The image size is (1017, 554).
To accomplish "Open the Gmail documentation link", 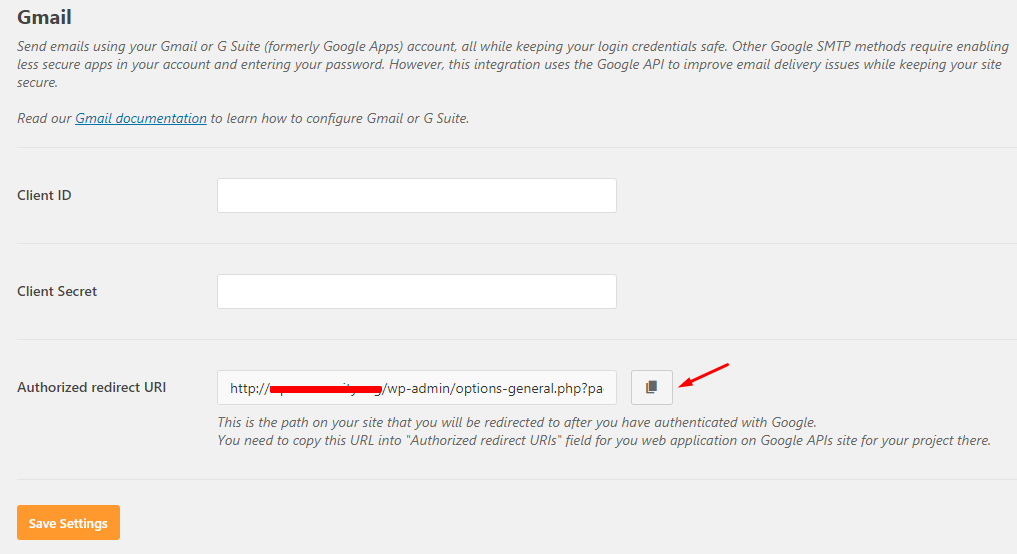I will [141, 118].
